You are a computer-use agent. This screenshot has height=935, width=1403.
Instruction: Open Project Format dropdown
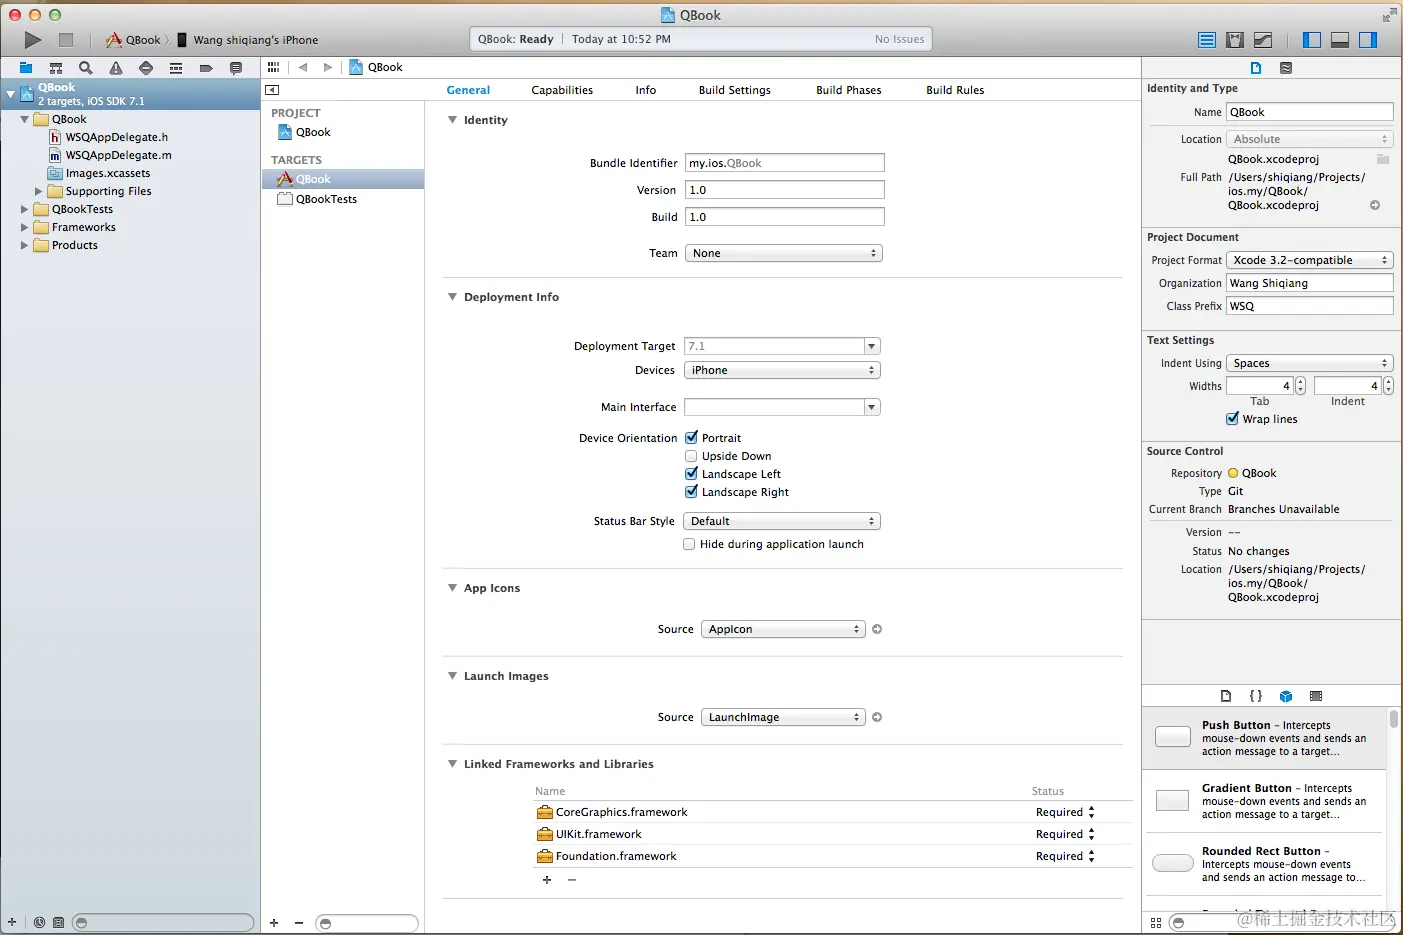coord(1310,260)
